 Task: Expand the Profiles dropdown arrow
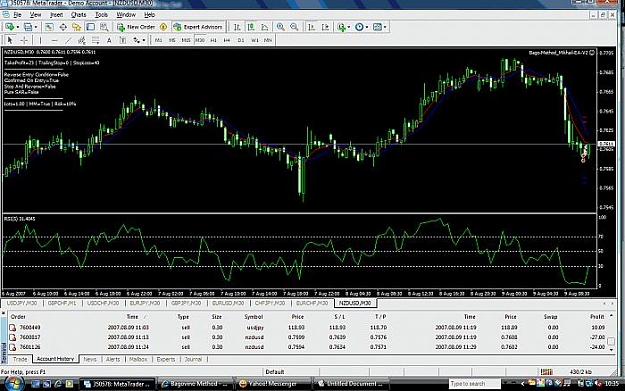36,27
